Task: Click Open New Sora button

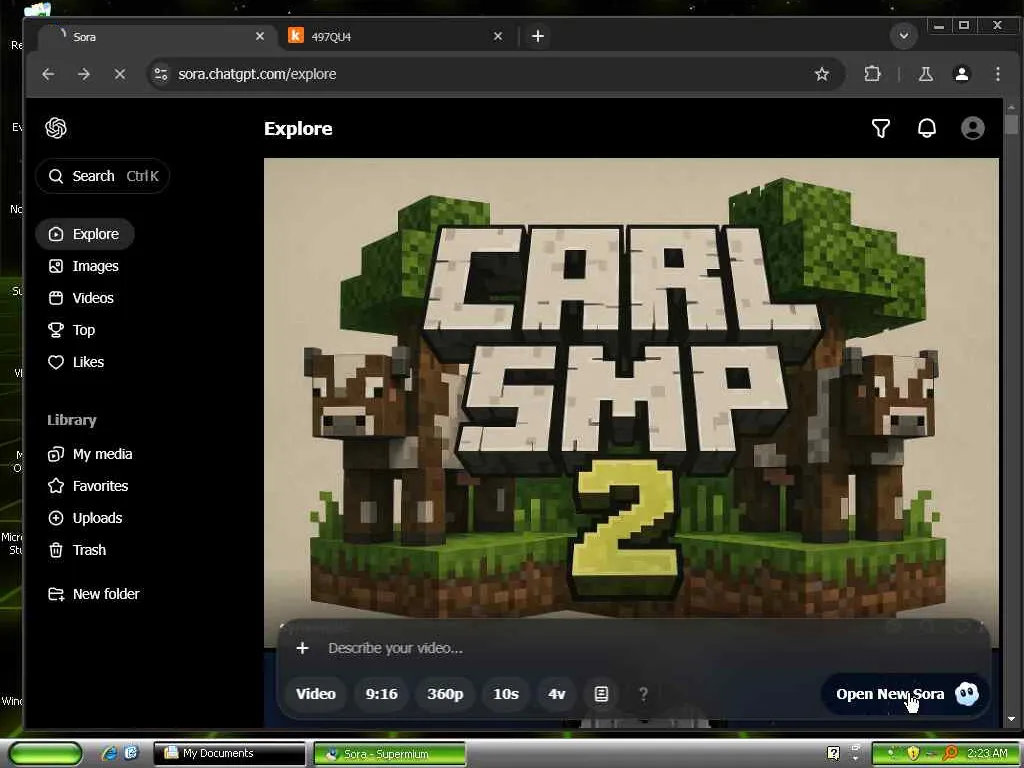Action: (905, 694)
